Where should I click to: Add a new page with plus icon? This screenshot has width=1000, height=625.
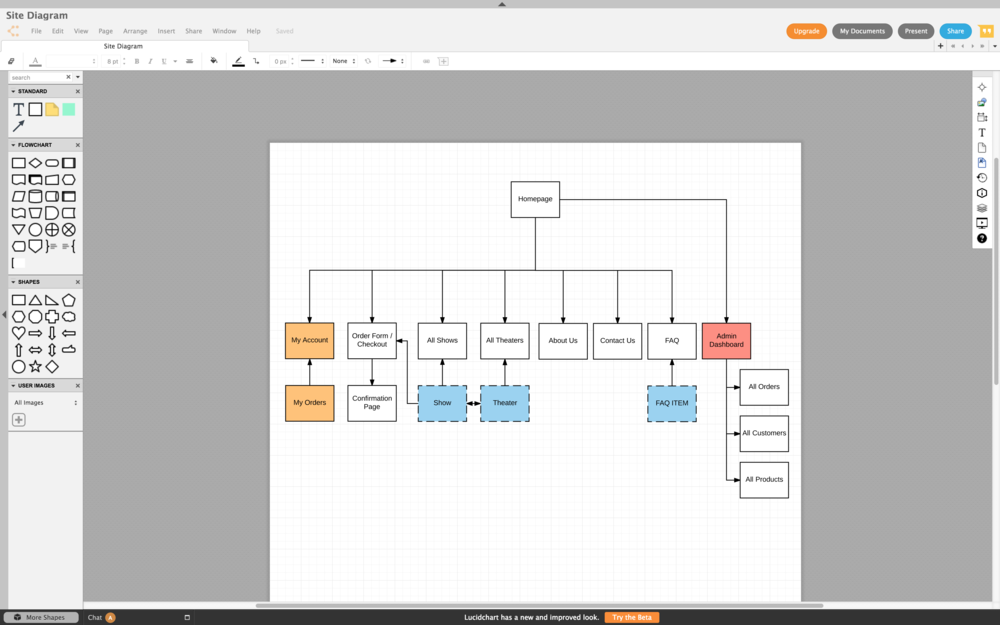940,46
